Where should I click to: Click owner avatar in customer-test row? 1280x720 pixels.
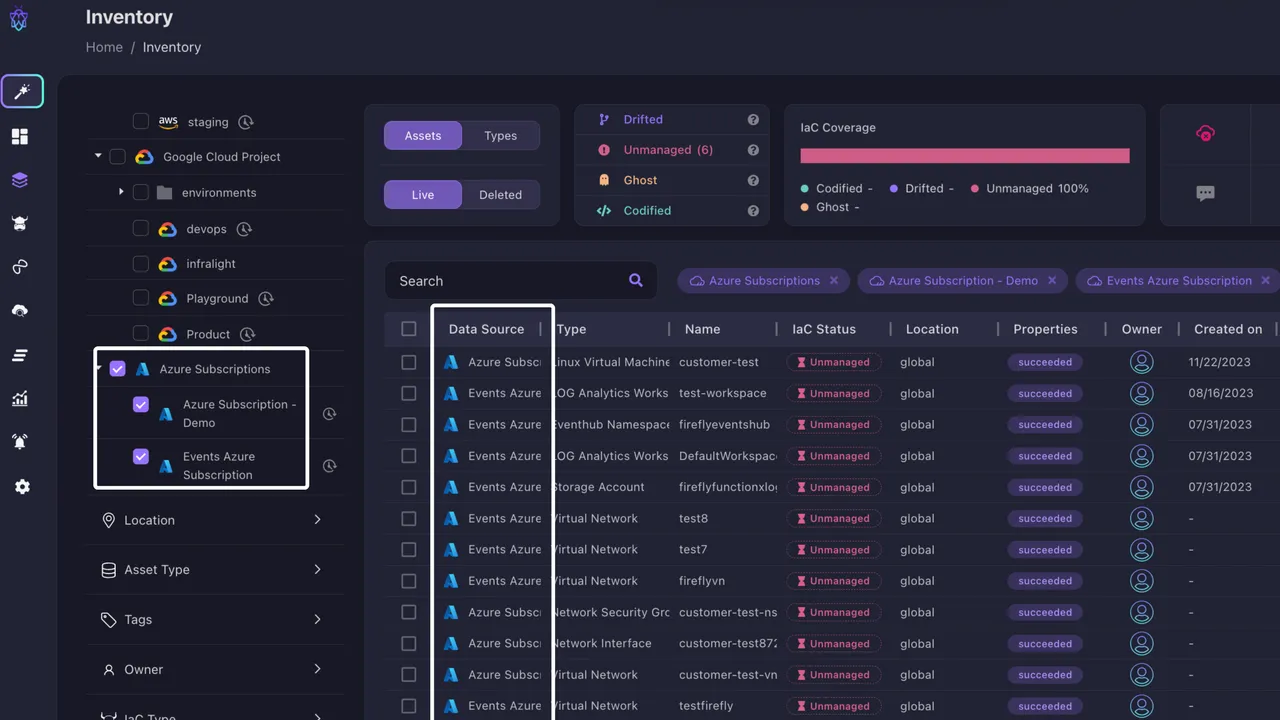1141,362
